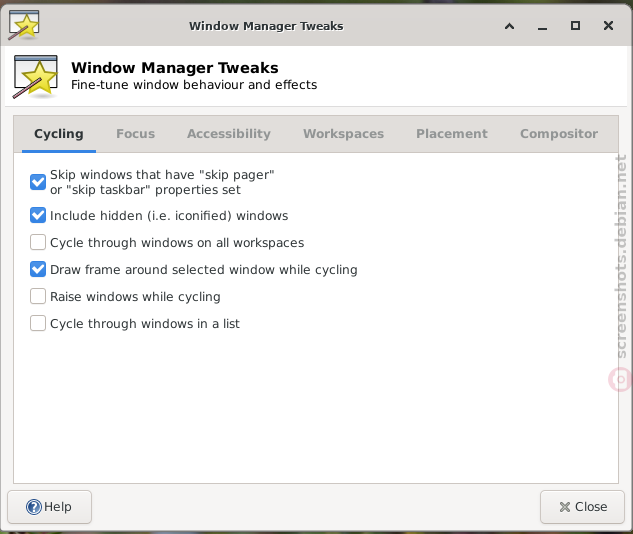Enable Cycle through windows on all workspaces
633x534 pixels.
pyautogui.click(x=38, y=243)
